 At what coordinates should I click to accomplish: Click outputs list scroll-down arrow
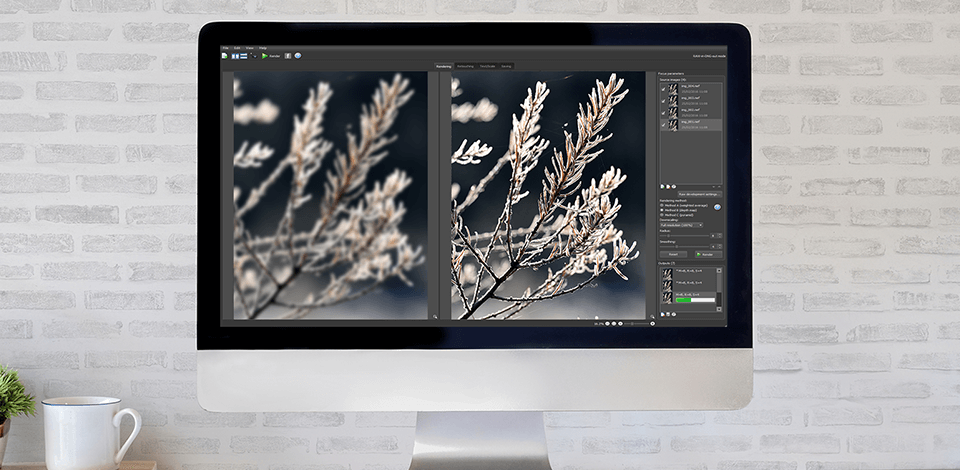coord(719,309)
